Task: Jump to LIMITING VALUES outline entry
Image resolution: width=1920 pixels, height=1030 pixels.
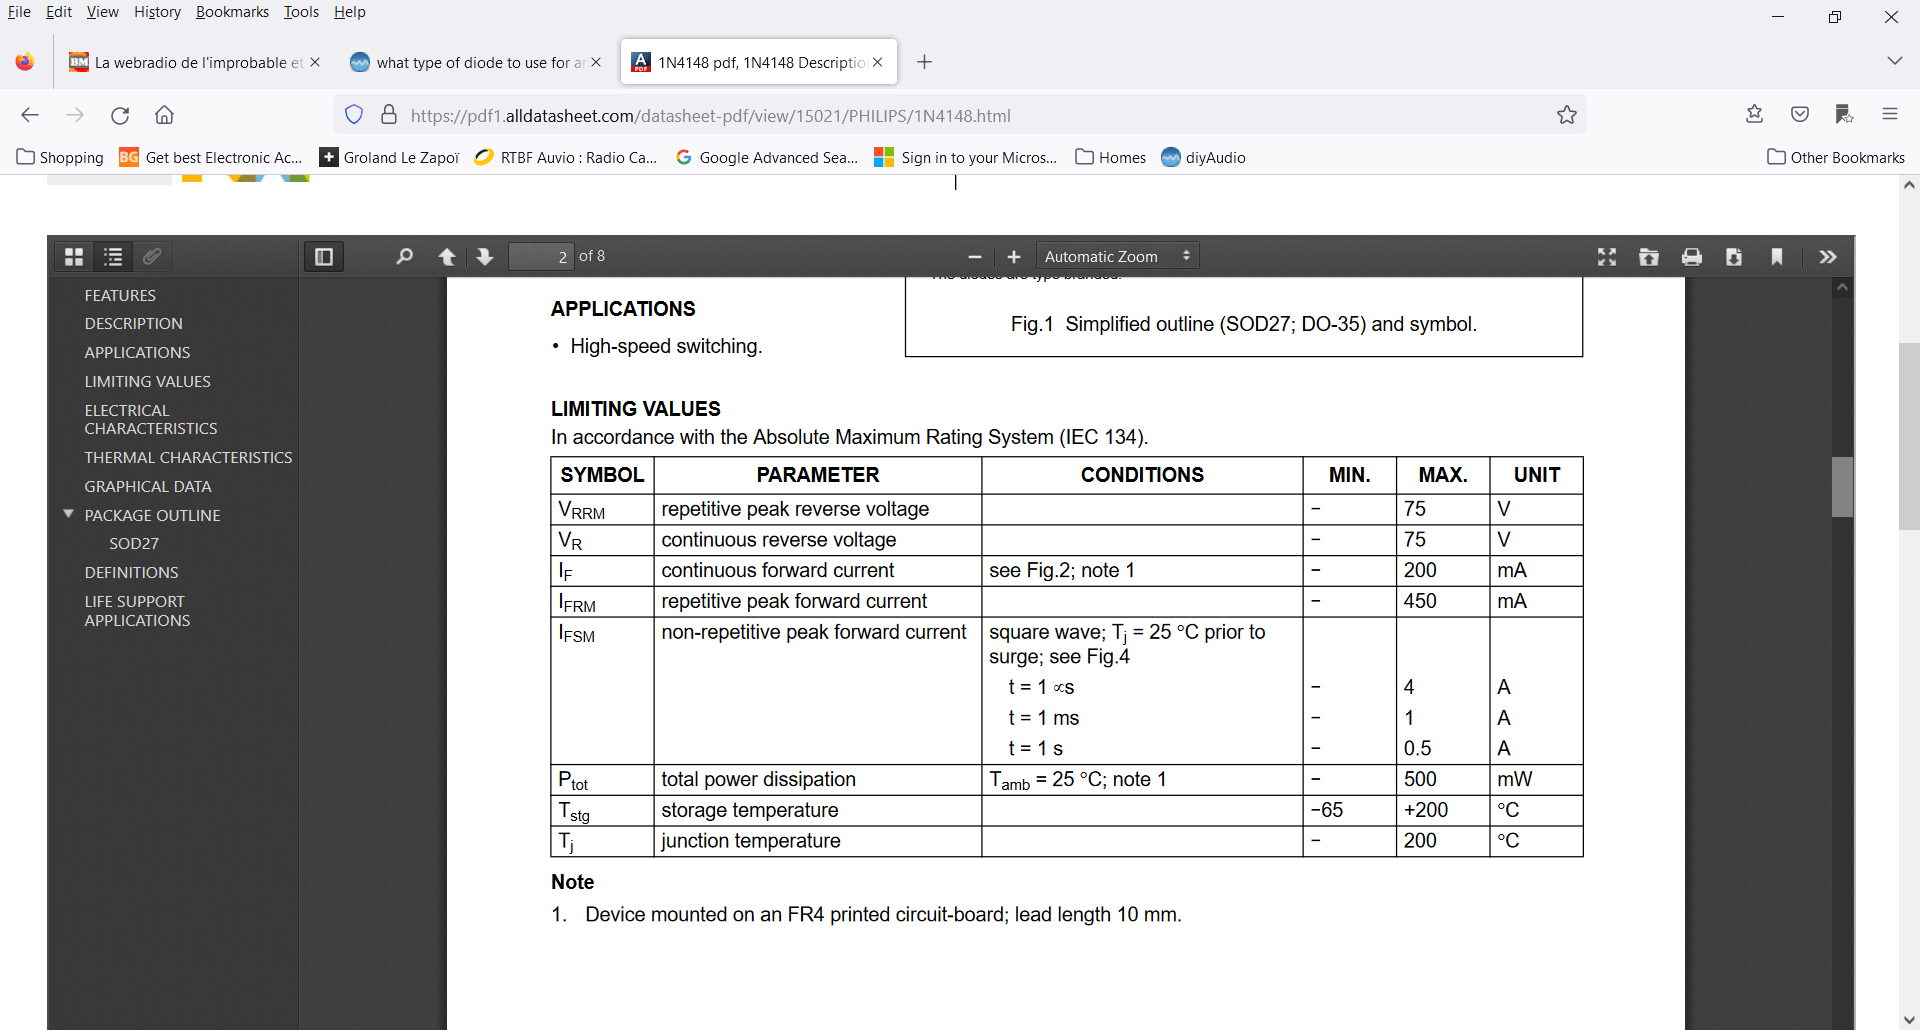Action: (x=147, y=381)
